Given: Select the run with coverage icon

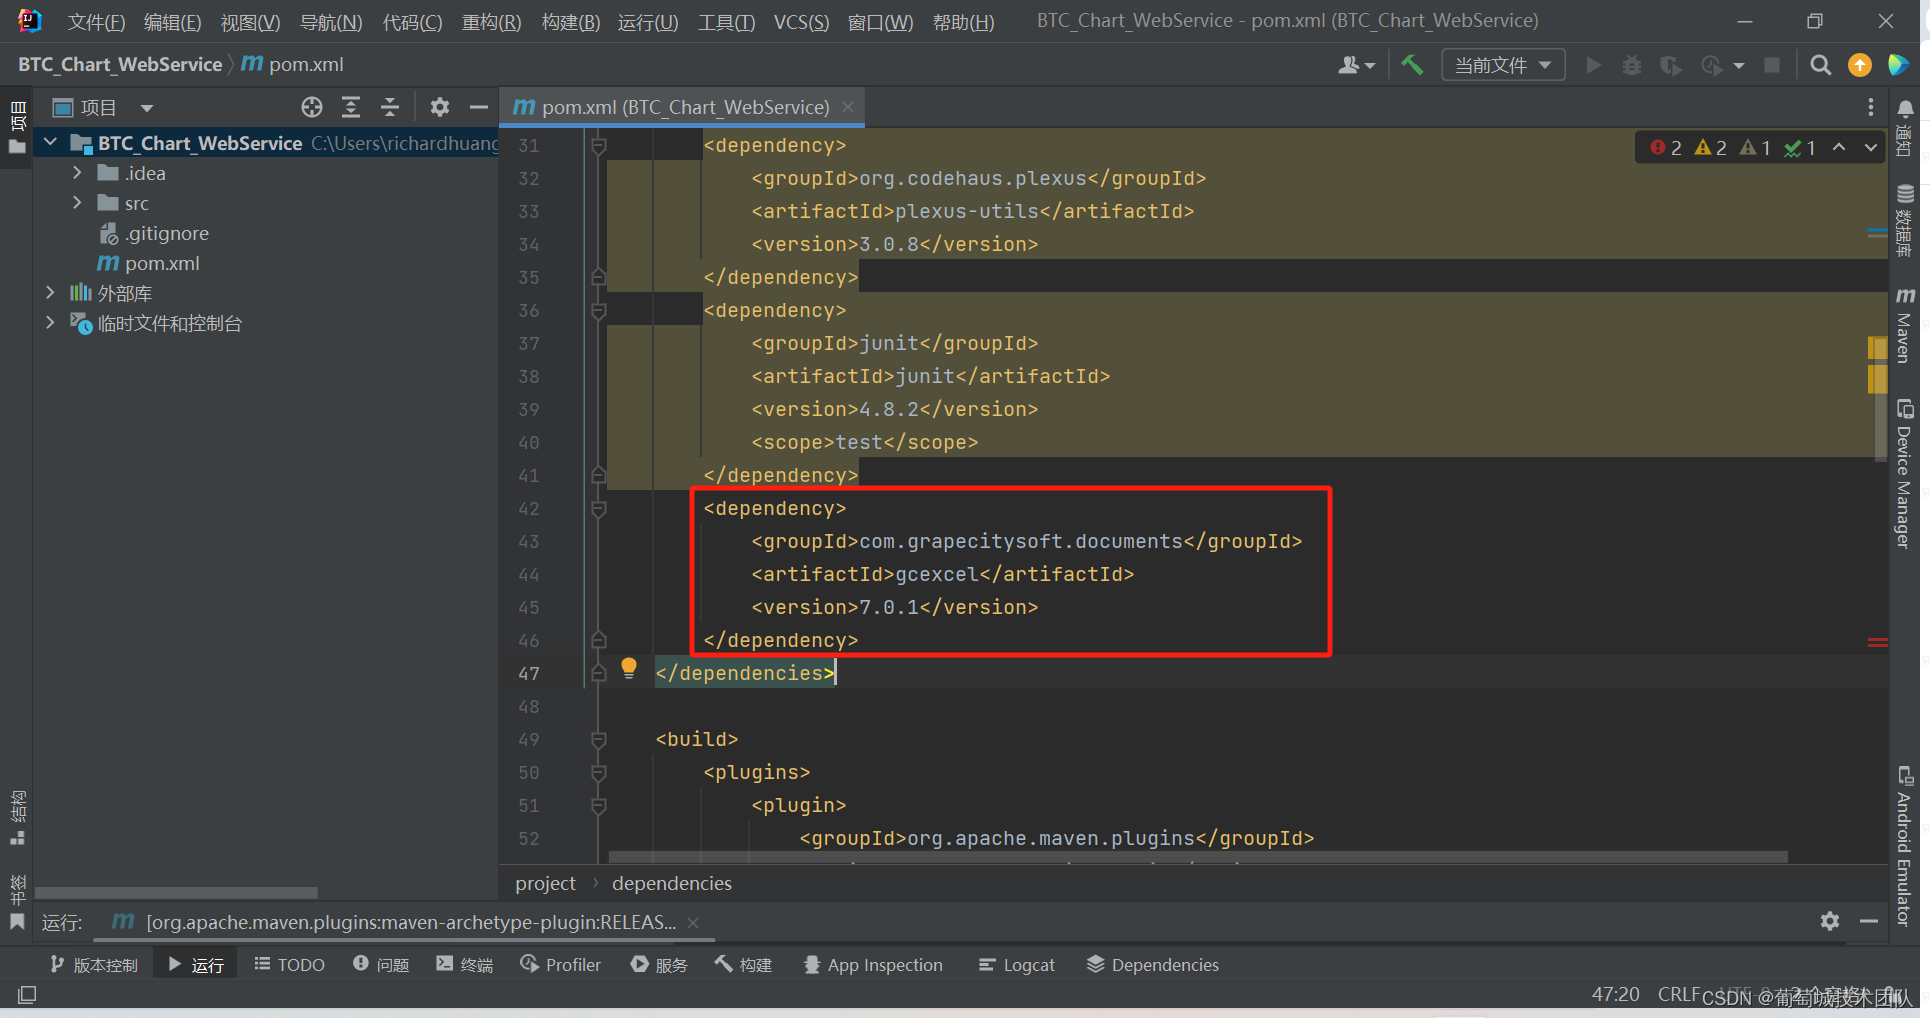Looking at the screenshot, I should point(1671,65).
